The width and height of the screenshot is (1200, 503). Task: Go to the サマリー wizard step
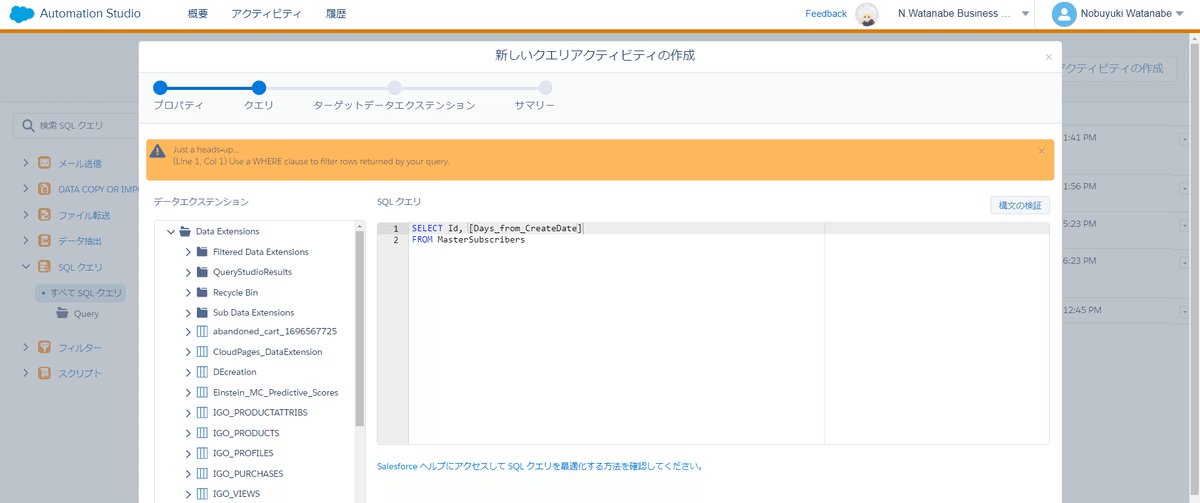click(x=545, y=88)
